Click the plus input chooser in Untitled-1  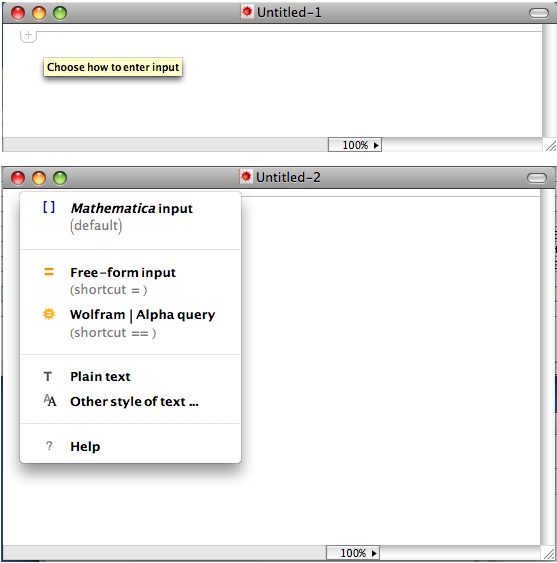pyautogui.click(x=28, y=36)
